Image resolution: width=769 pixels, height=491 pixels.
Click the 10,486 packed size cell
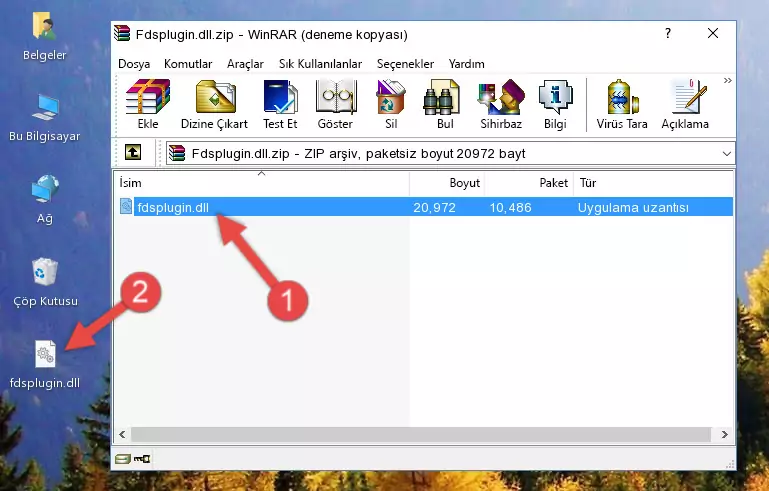click(511, 207)
